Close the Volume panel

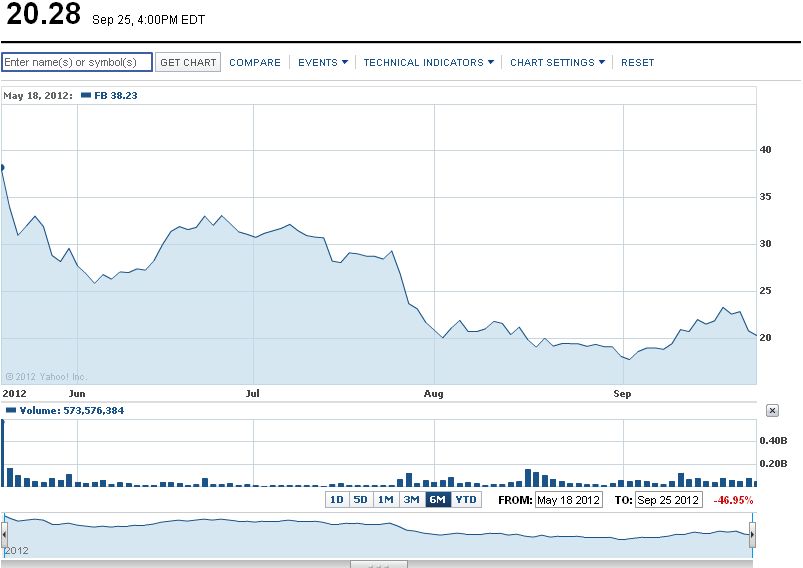(x=772, y=410)
